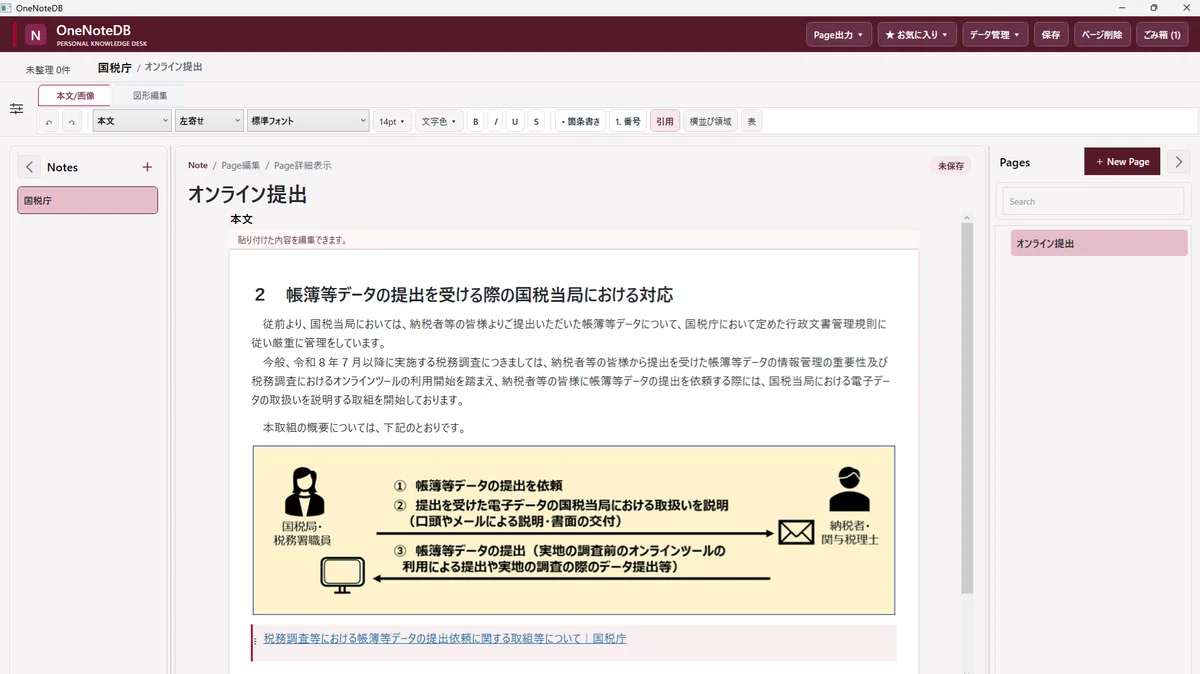1200x674 pixels.
Task: Apply 箇条書き bullet list formatting
Action: point(581,121)
